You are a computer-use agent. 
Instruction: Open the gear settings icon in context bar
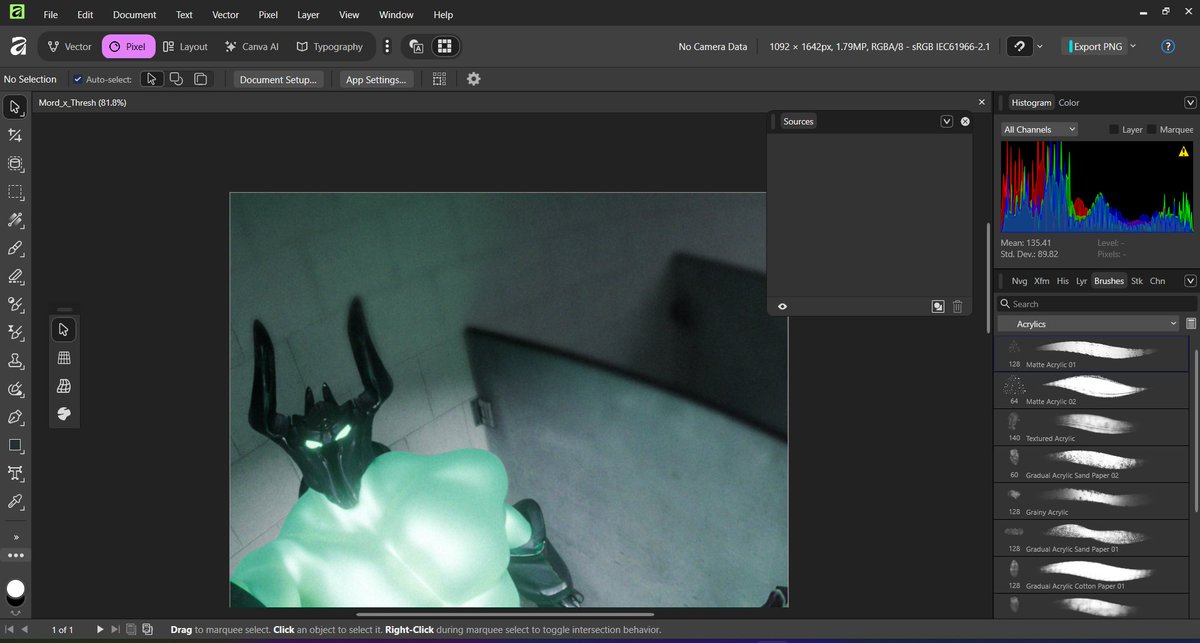474,79
